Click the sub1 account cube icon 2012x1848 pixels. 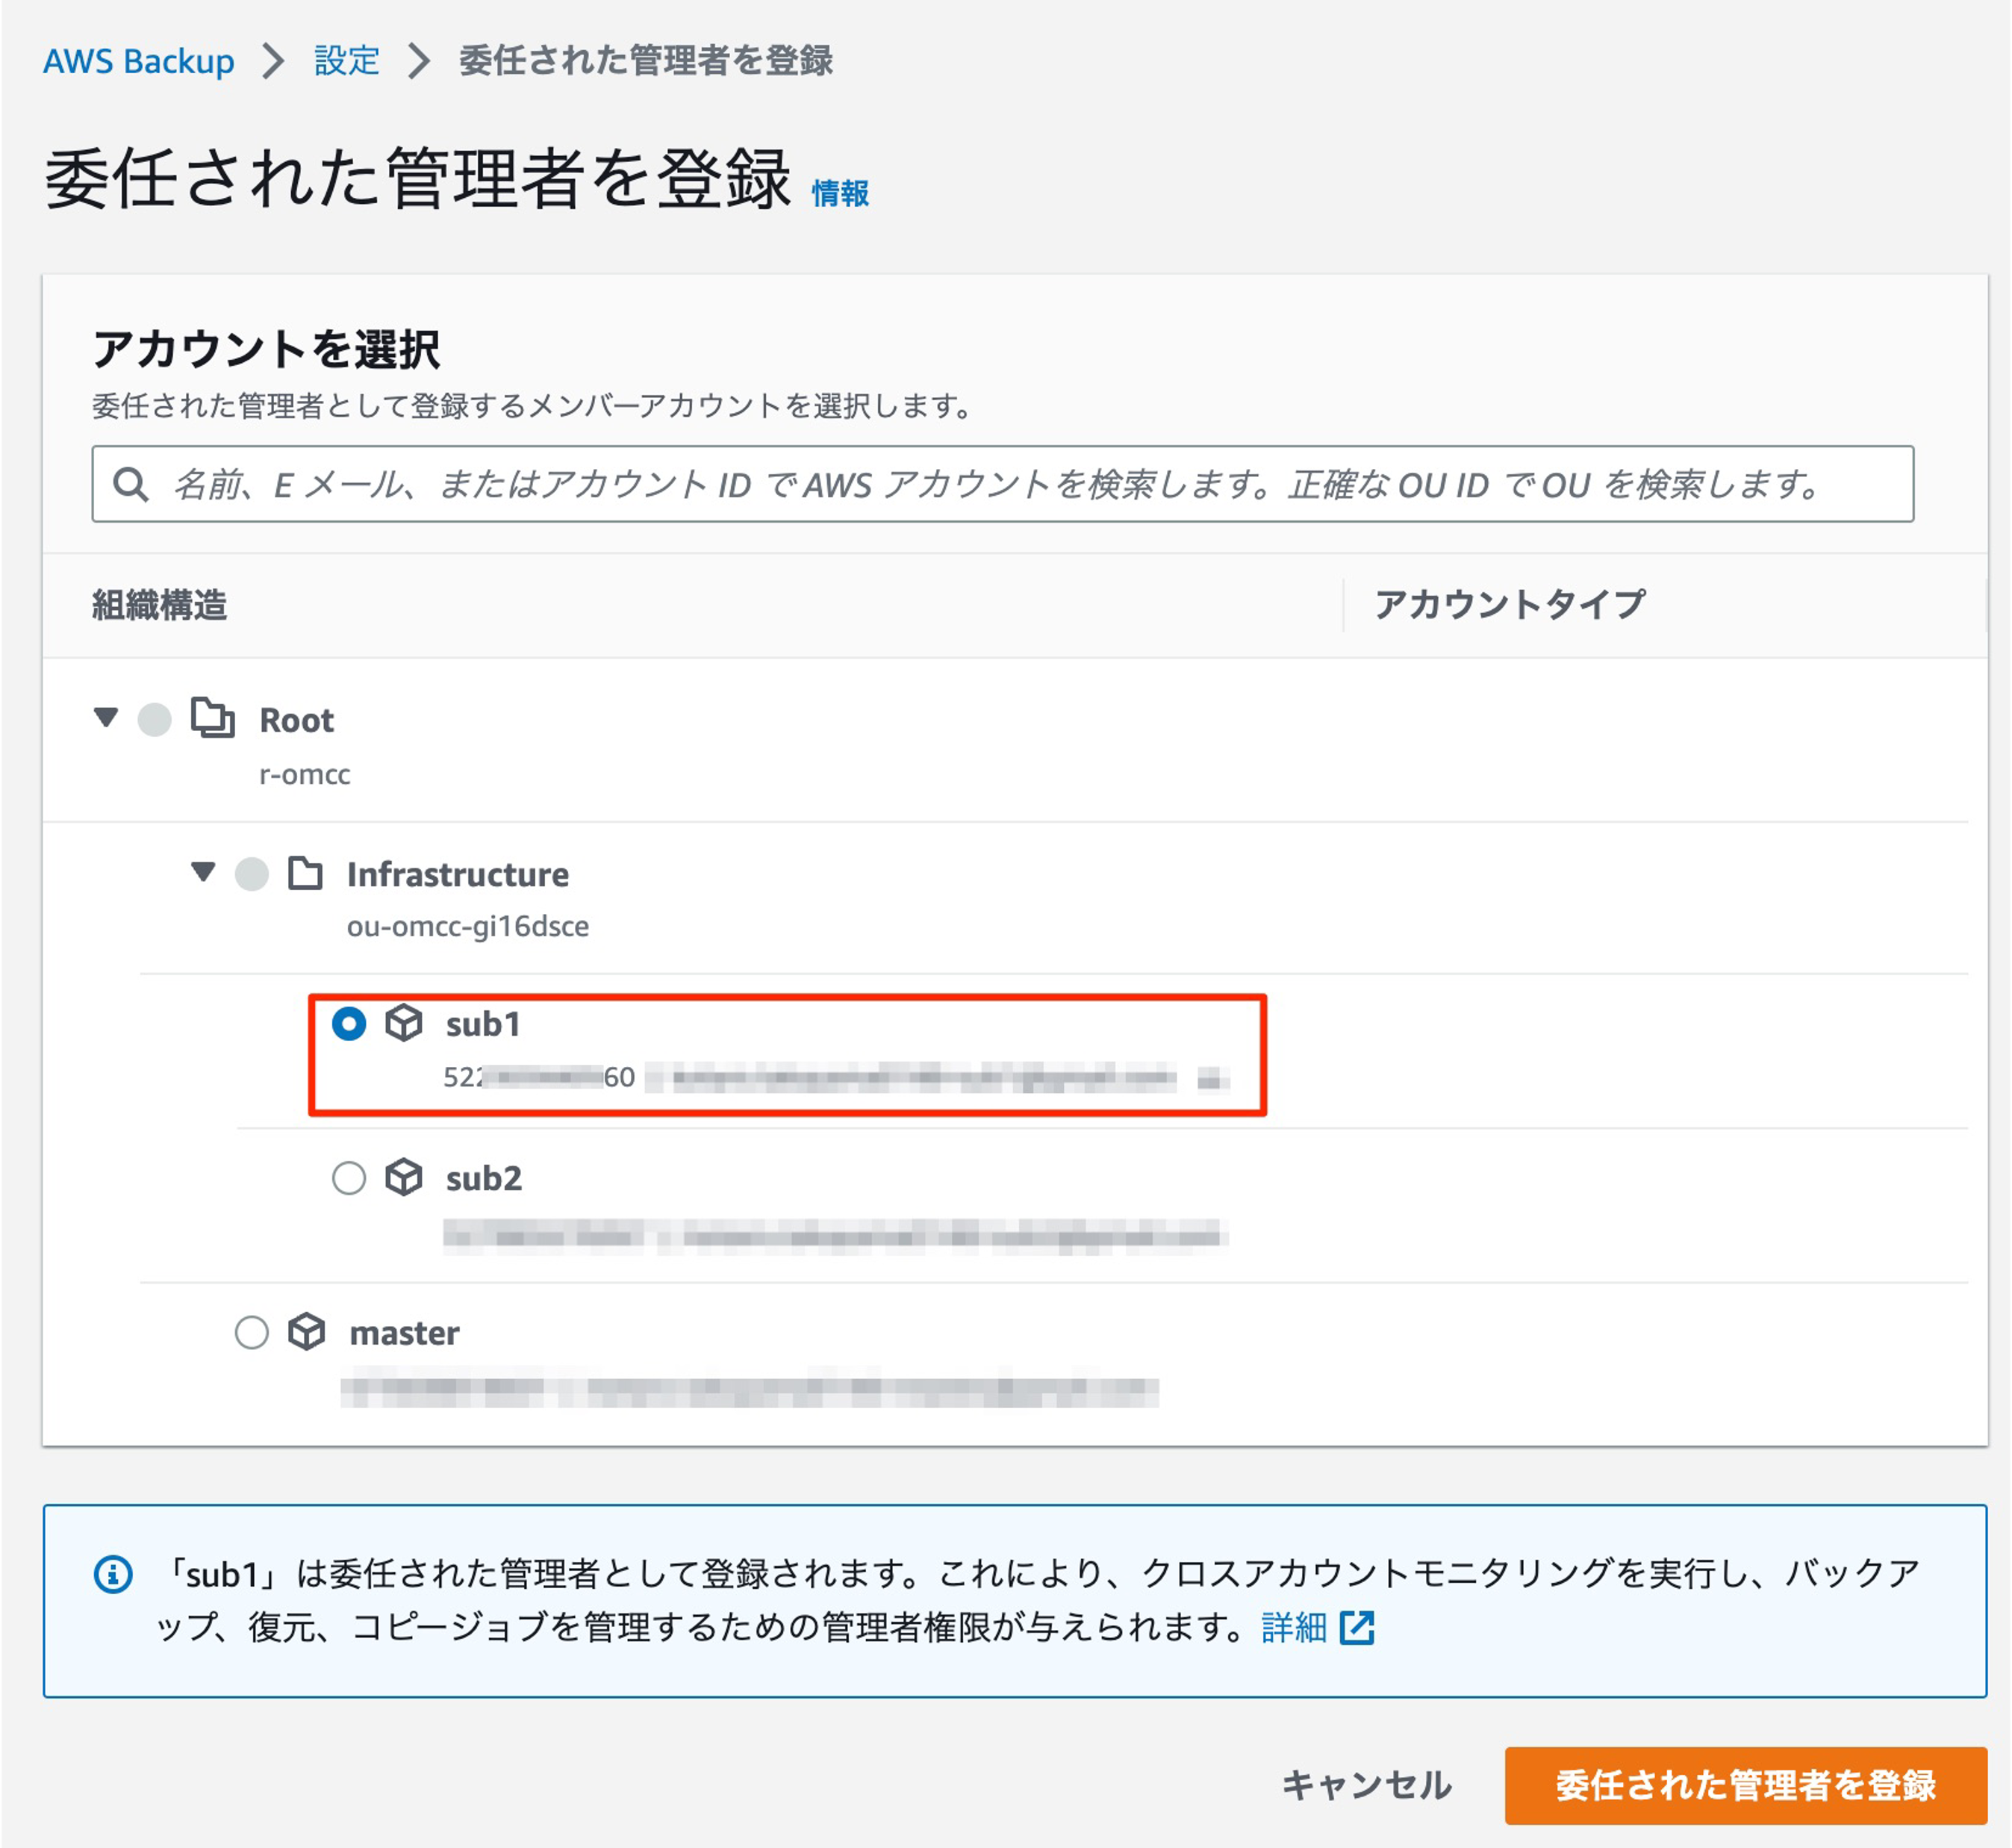tap(403, 1023)
